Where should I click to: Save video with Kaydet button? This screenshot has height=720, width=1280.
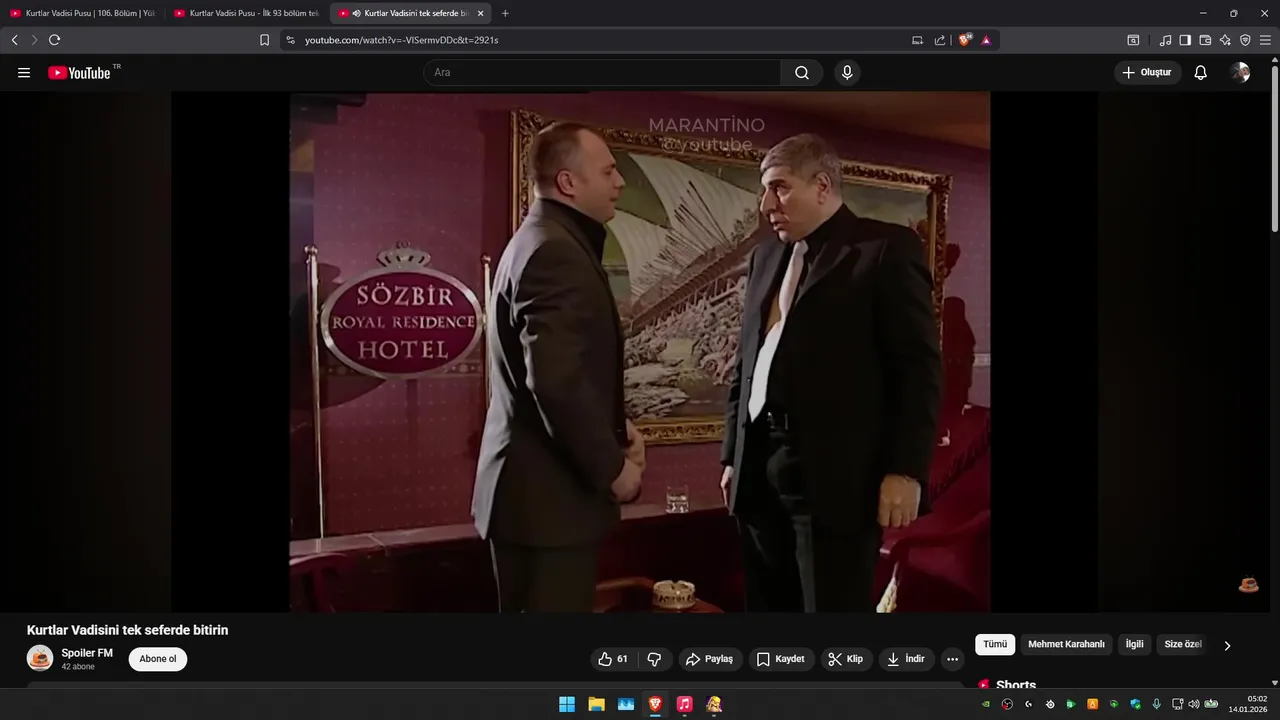click(x=781, y=659)
